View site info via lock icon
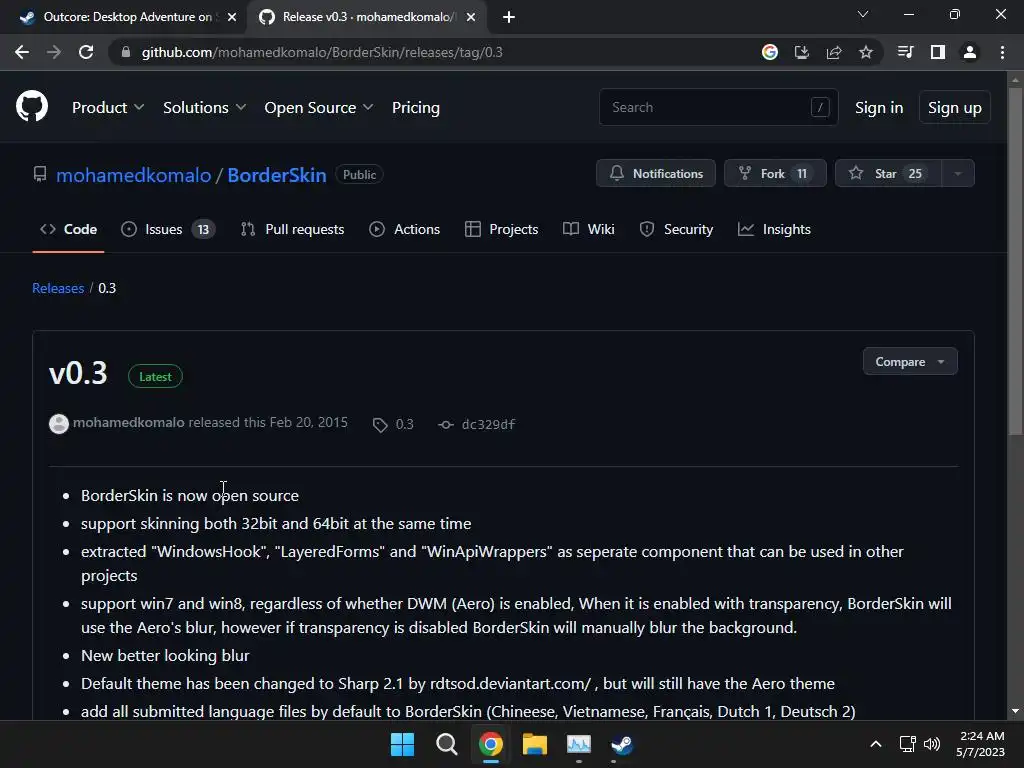1024x768 pixels. click(126, 52)
